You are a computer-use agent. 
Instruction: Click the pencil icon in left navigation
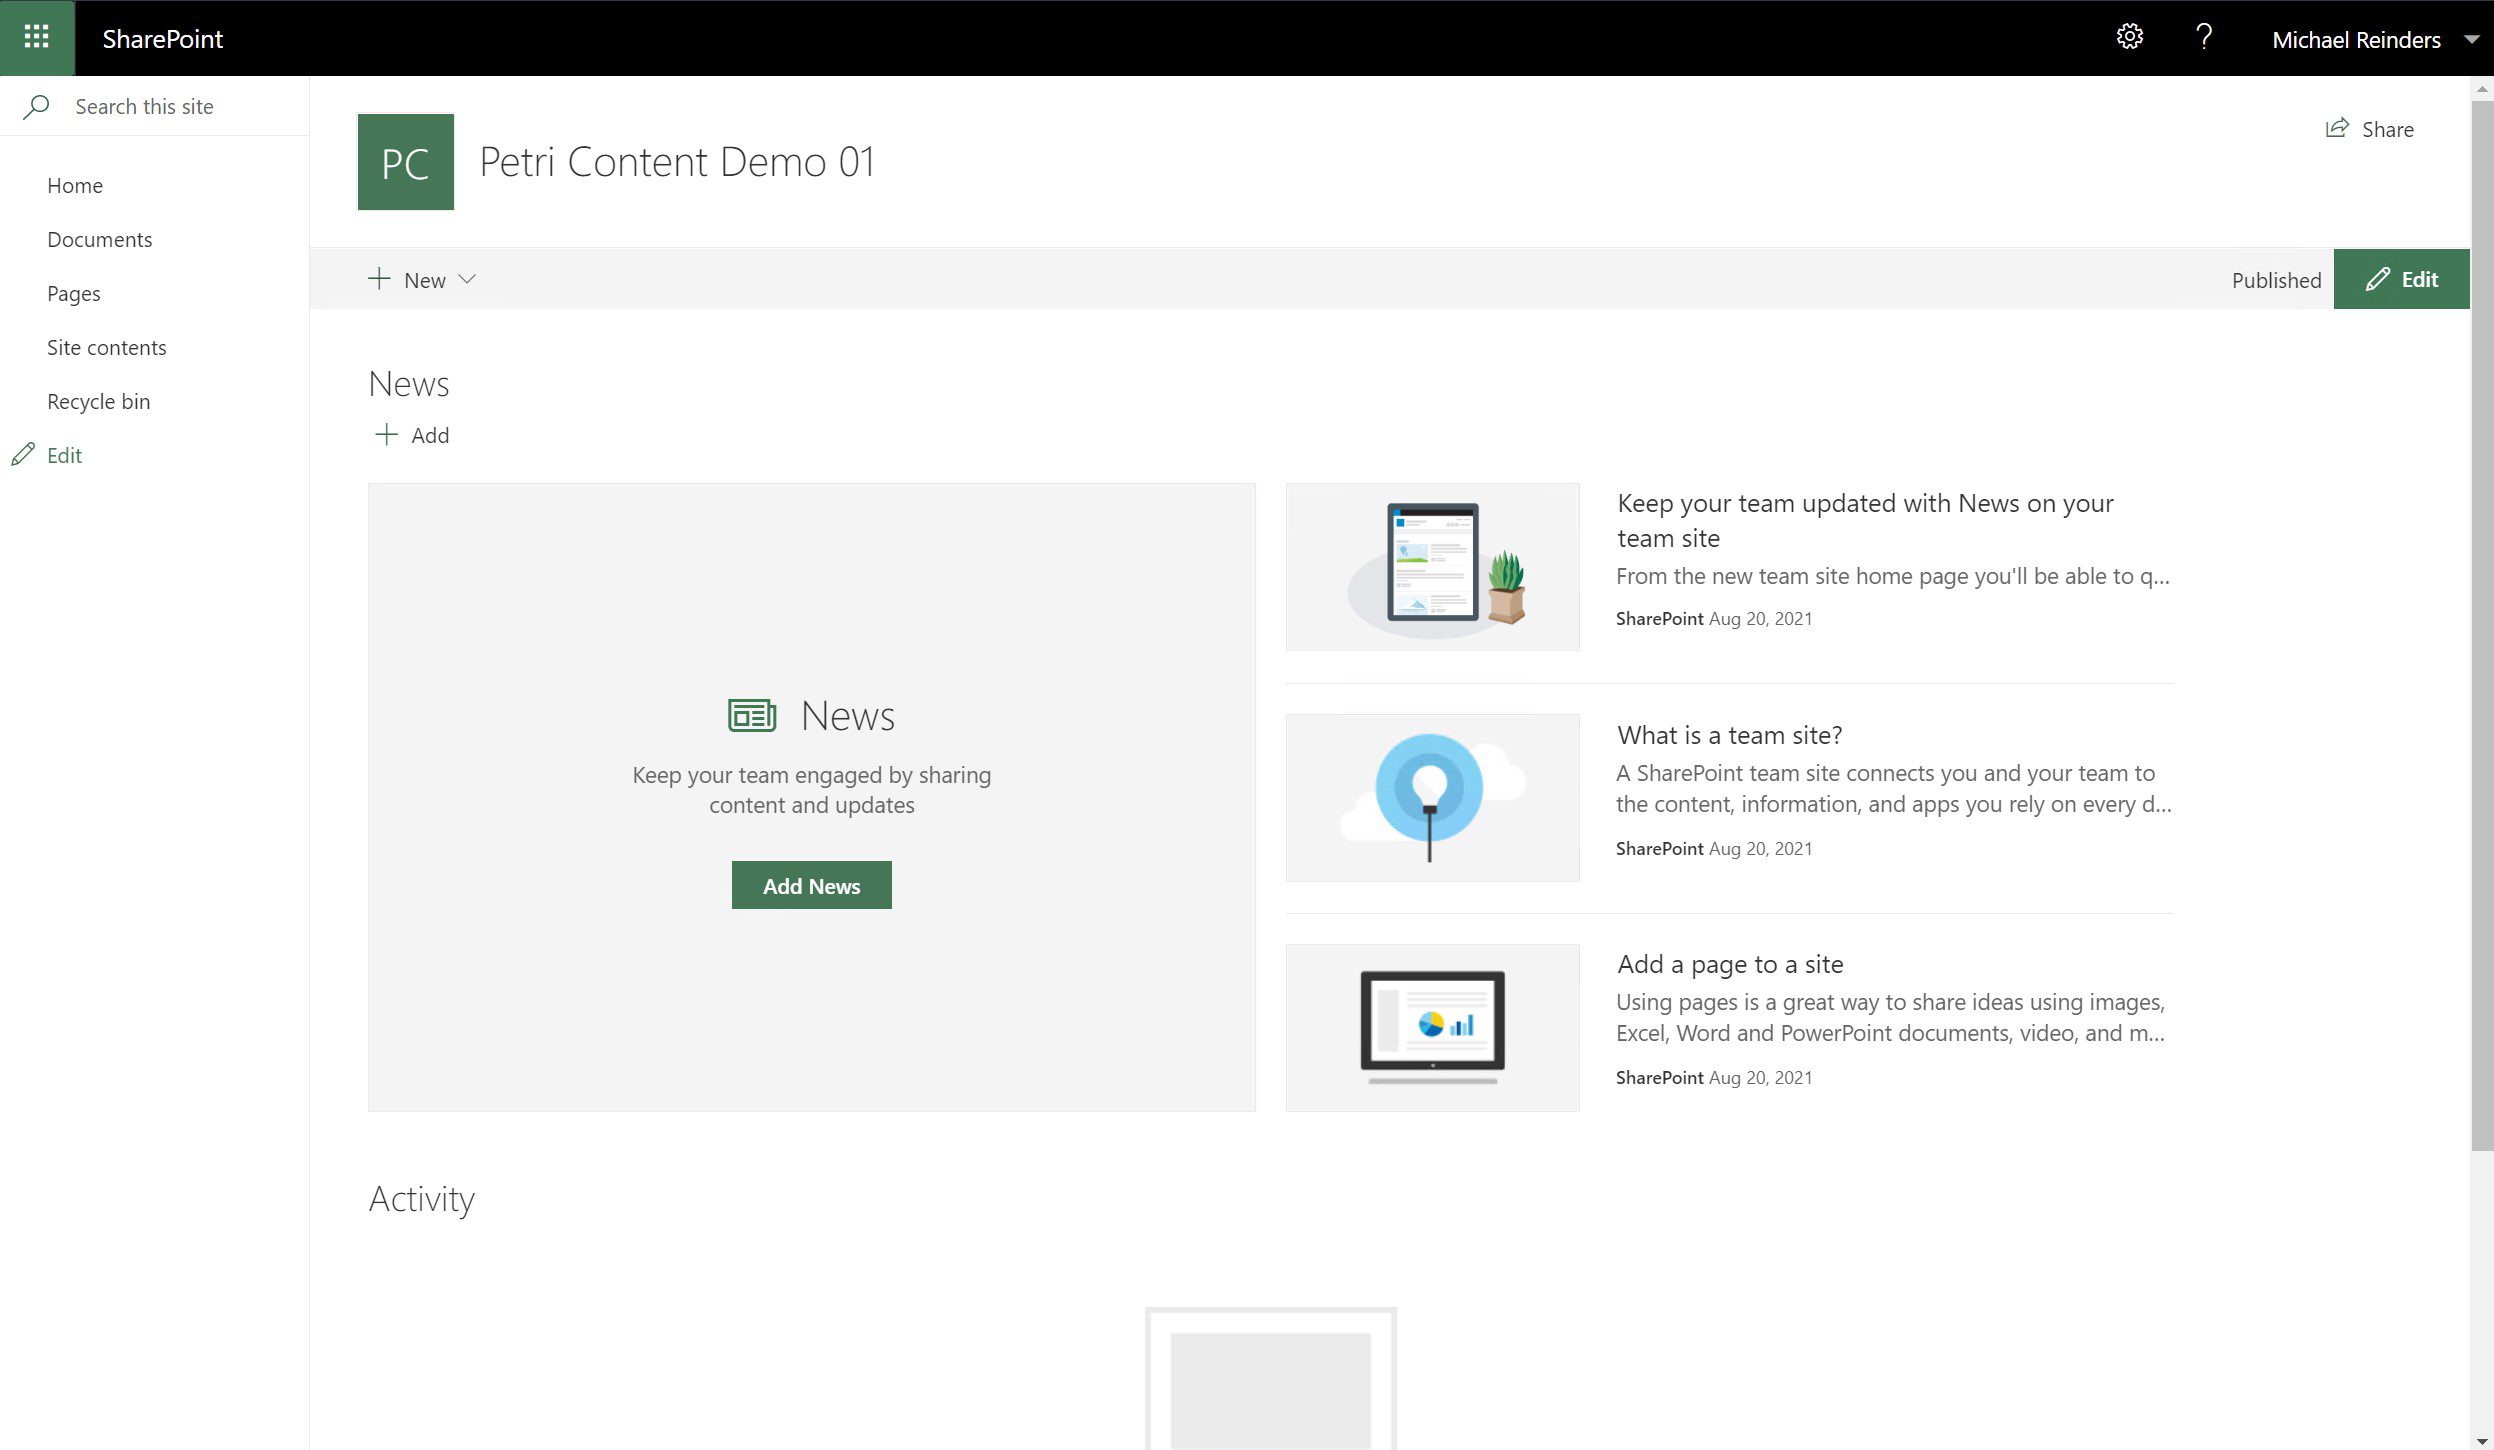23,455
